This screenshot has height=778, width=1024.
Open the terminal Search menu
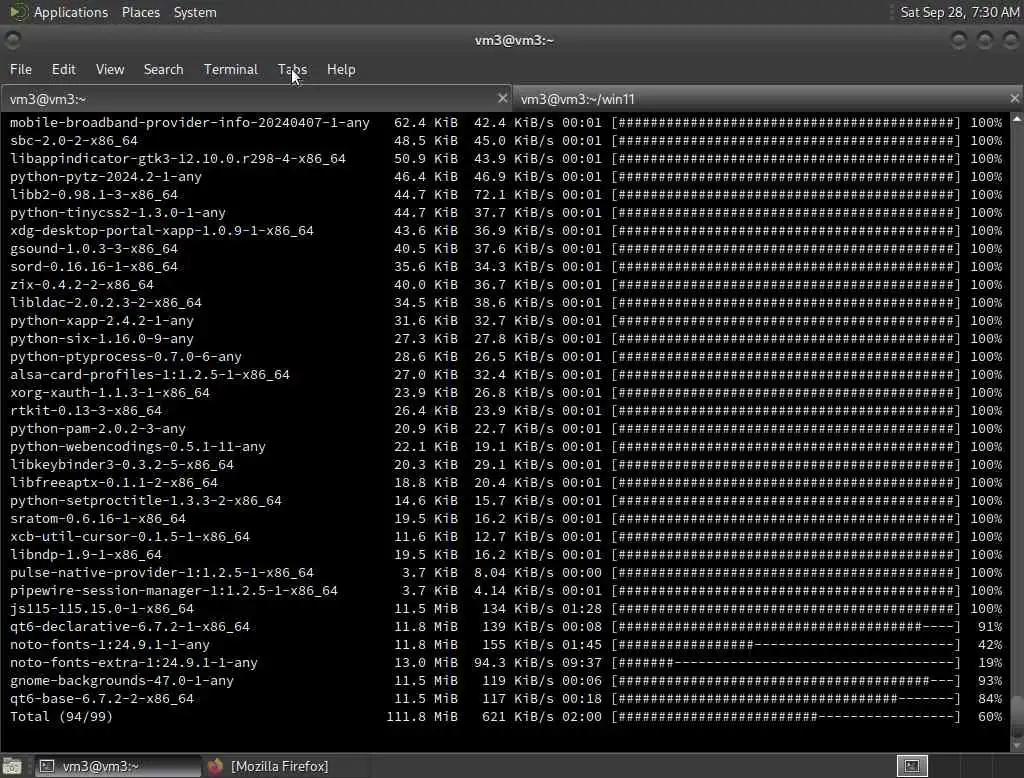click(x=163, y=69)
